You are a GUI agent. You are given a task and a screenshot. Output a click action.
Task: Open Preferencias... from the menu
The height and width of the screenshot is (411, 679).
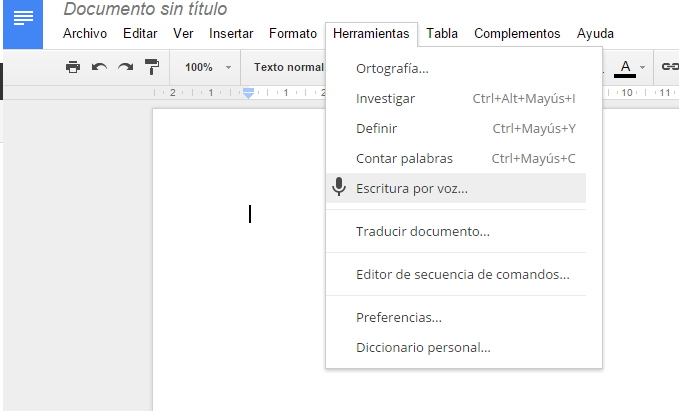tap(398, 317)
